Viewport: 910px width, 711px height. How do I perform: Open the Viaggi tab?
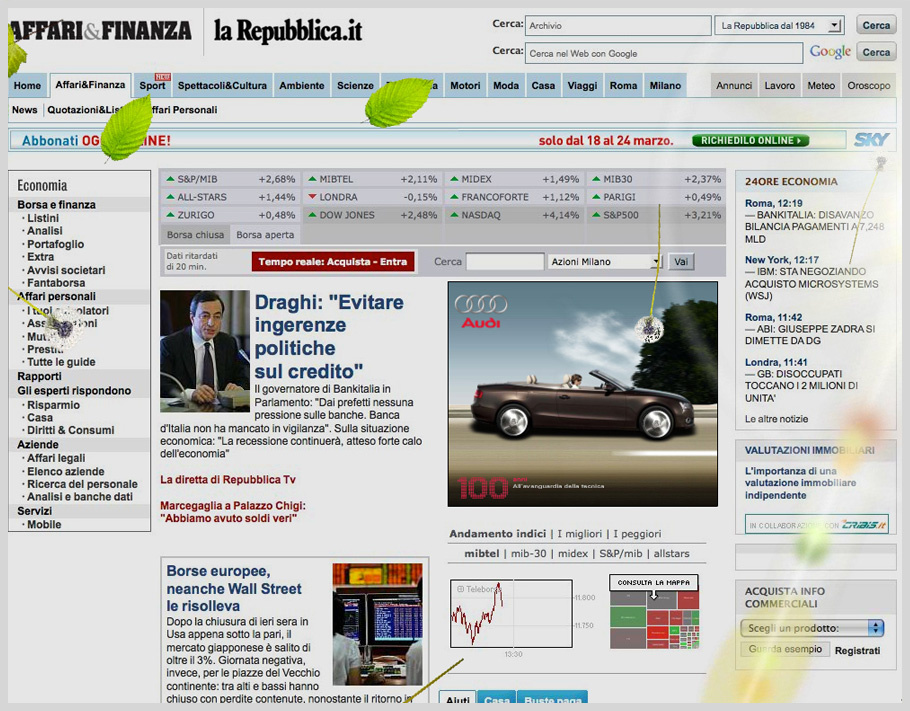[582, 85]
